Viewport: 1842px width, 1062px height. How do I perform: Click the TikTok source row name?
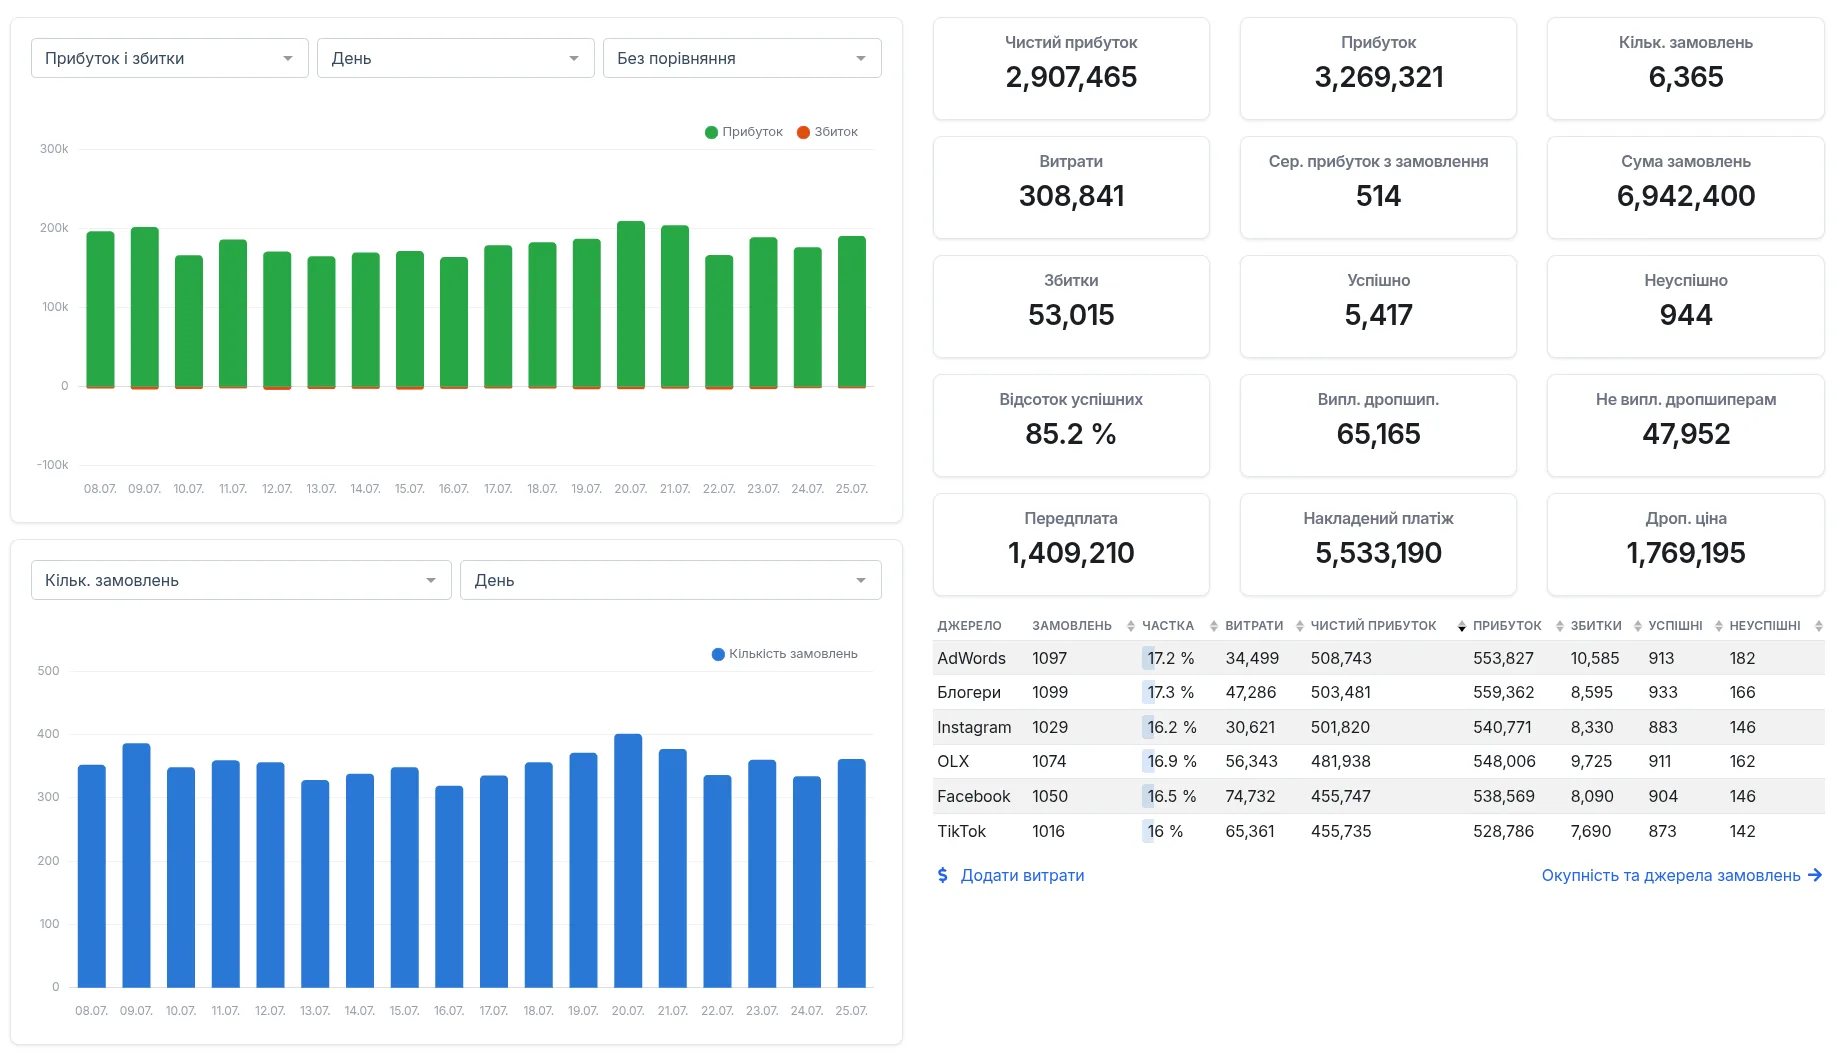point(961,831)
